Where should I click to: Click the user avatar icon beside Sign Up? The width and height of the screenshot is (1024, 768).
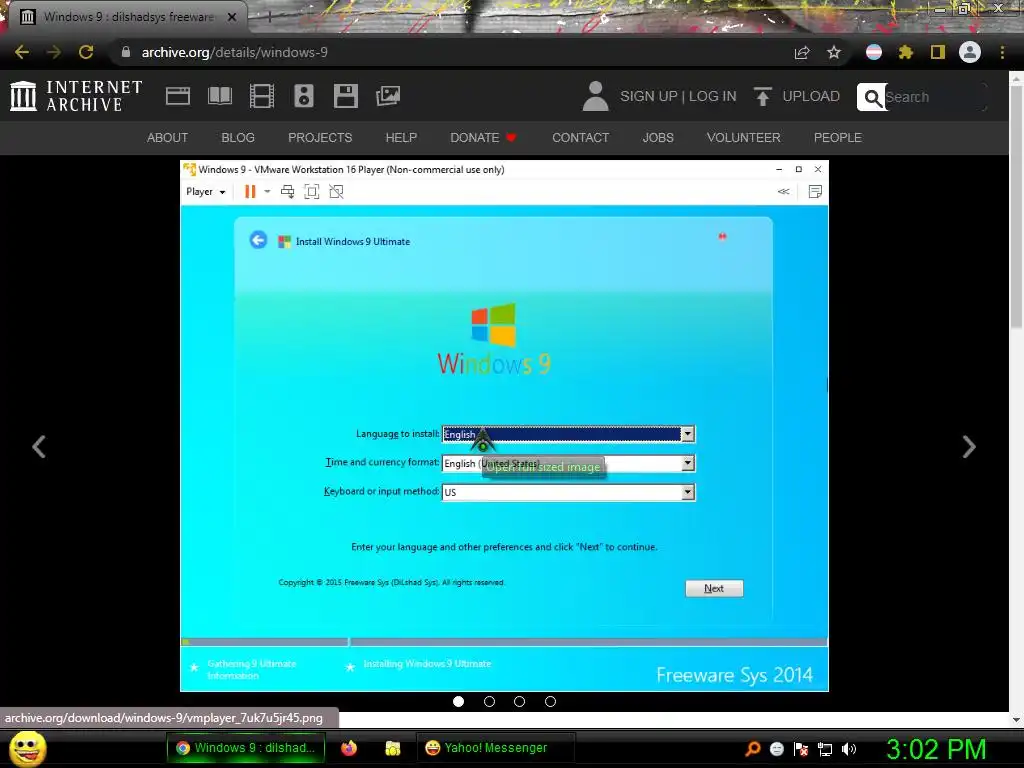[595, 96]
